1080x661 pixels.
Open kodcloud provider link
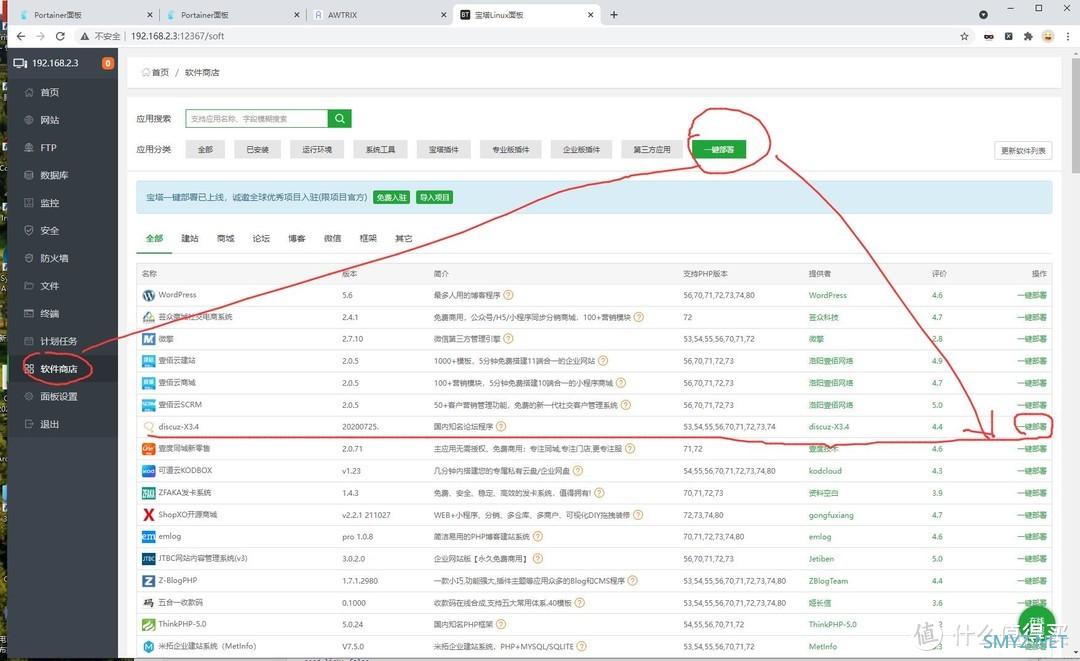click(x=825, y=471)
